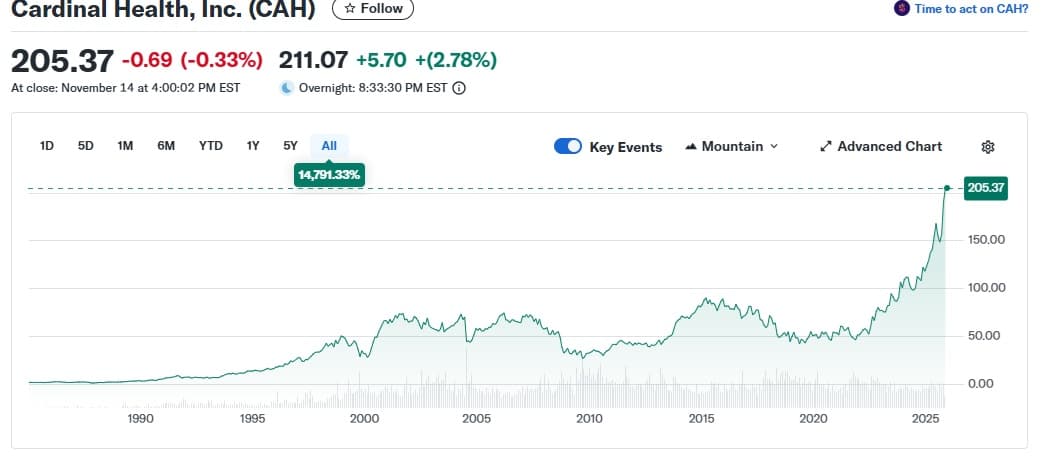Click the 1990 year label

140,419
